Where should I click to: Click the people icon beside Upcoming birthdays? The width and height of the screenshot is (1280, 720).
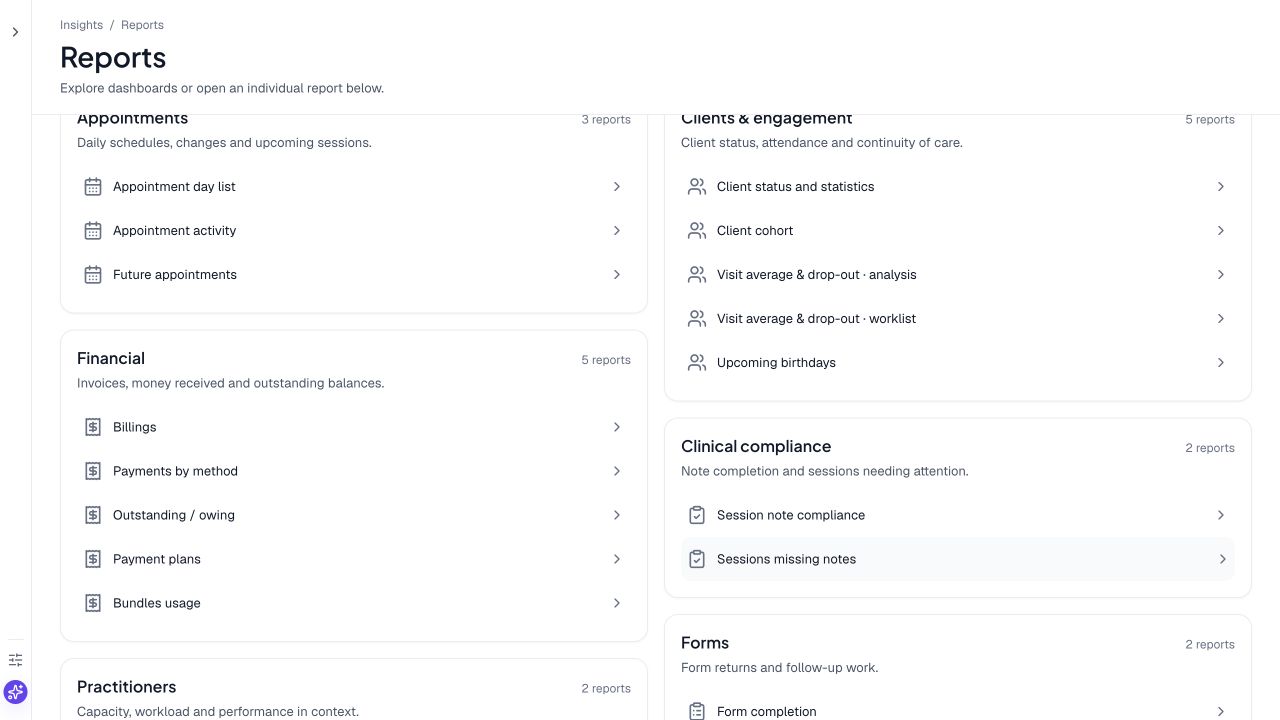click(x=697, y=363)
